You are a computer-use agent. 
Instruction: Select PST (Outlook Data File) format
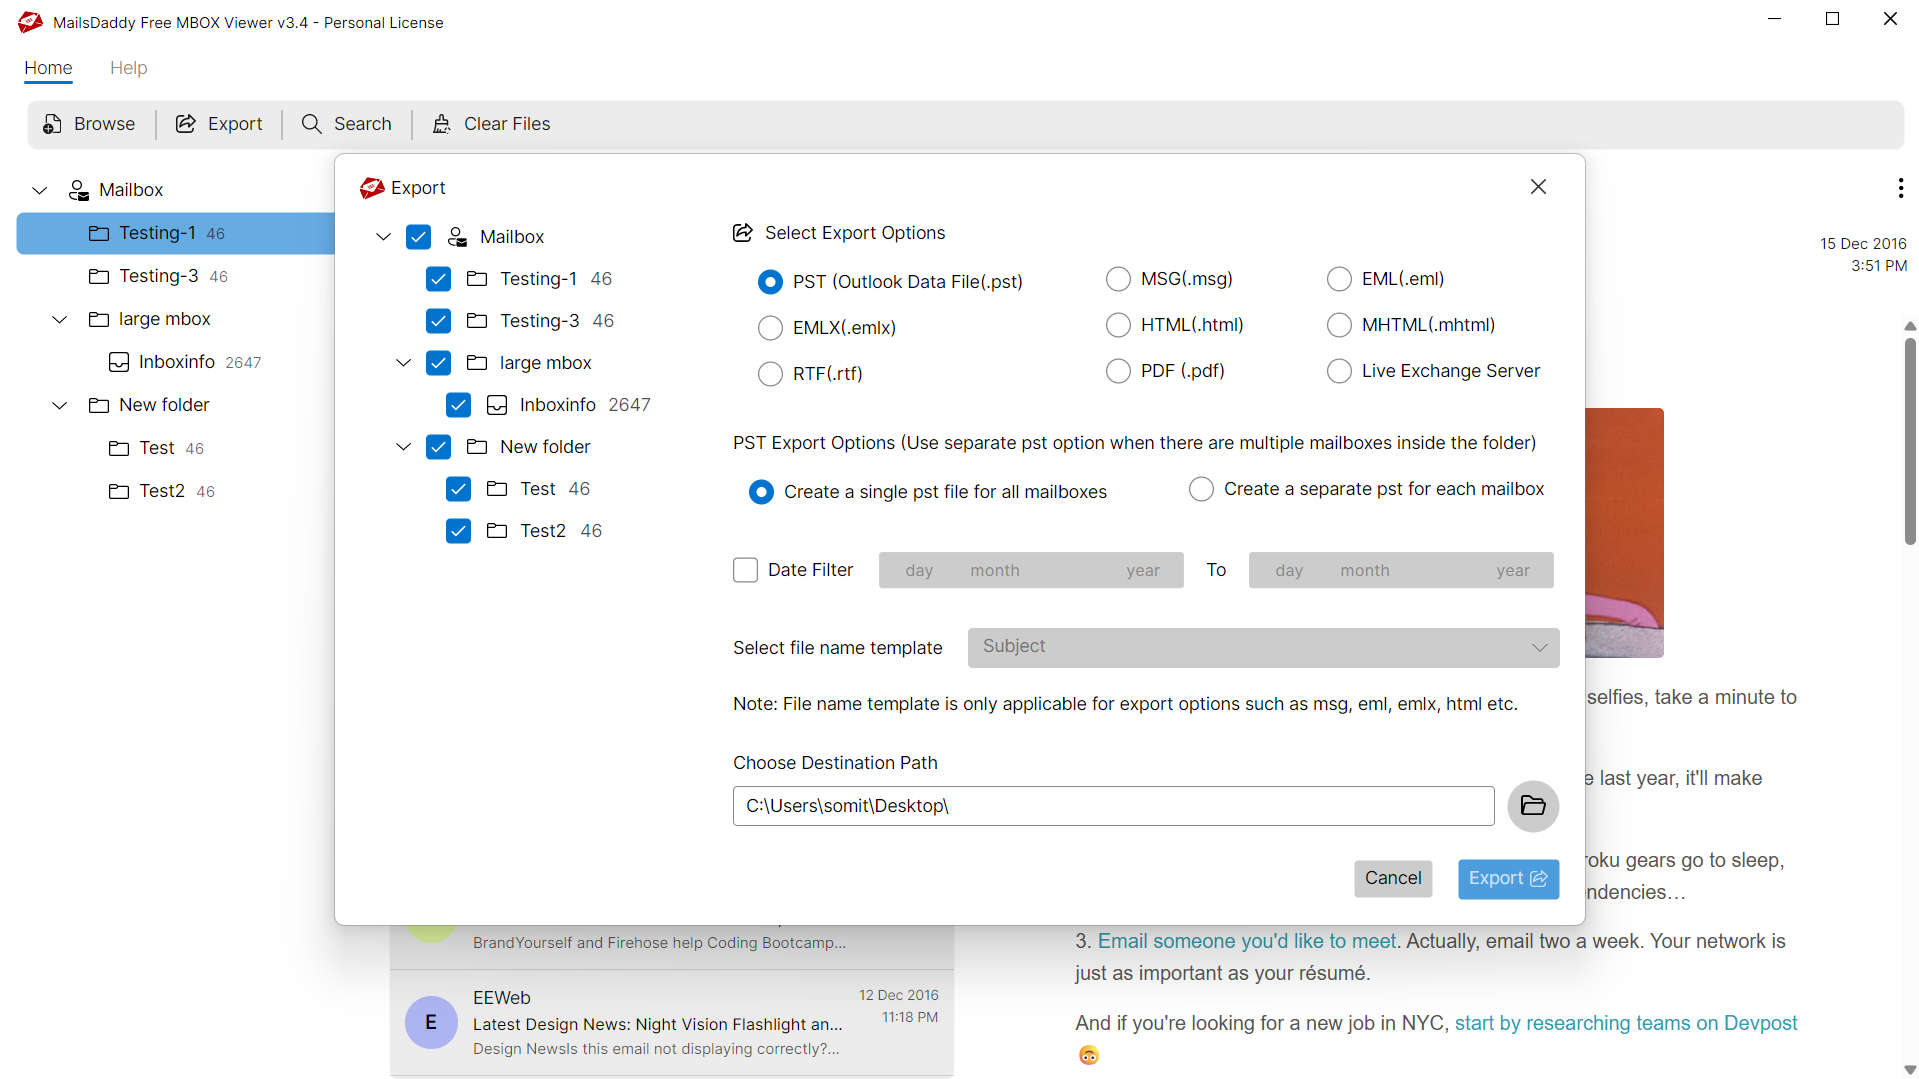point(770,282)
